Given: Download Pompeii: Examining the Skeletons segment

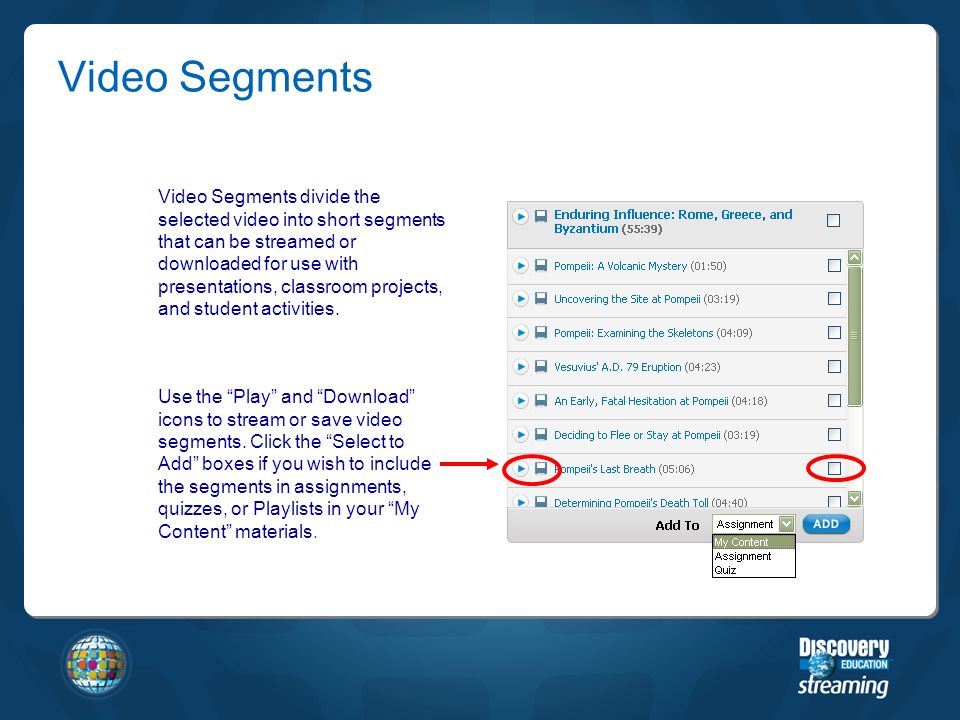Looking at the screenshot, I should click(541, 332).
